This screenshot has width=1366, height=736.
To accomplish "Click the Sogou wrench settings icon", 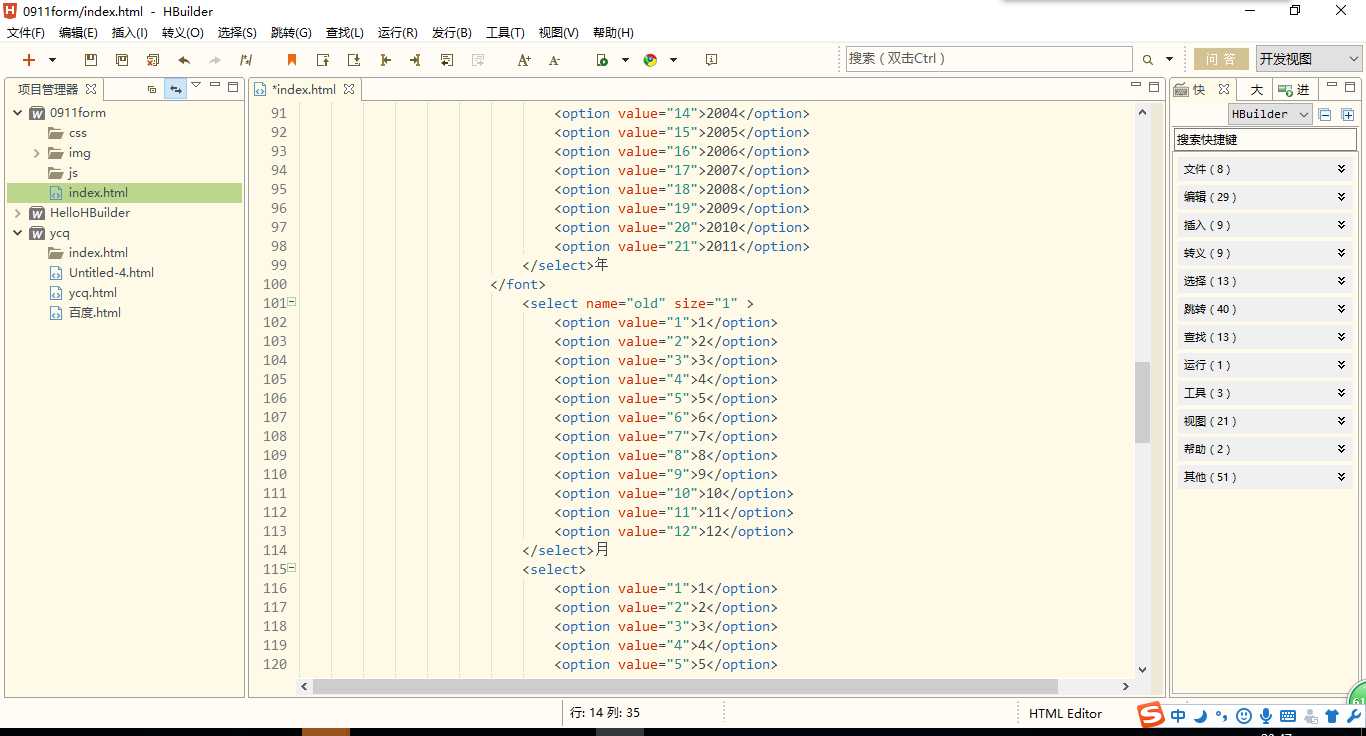I will pyautogui.click(x=1354, y=716).
